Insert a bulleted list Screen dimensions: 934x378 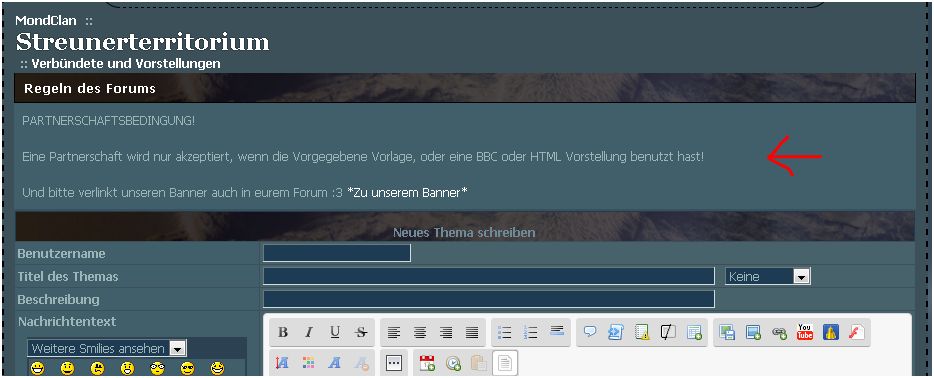505,333
